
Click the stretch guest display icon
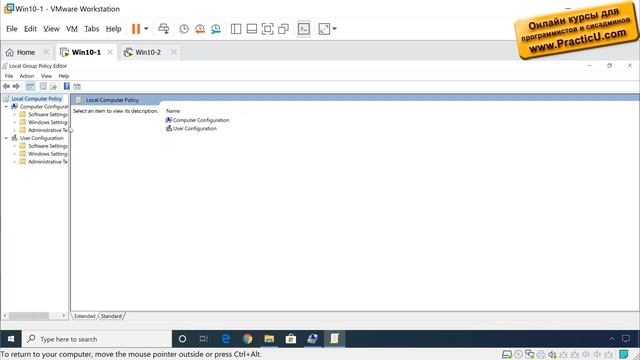click(324, 29)
